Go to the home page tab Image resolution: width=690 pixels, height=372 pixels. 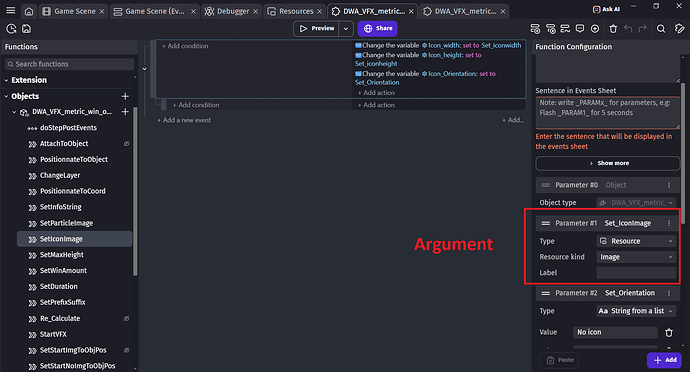pyautogui.click(x=29, y=11)
